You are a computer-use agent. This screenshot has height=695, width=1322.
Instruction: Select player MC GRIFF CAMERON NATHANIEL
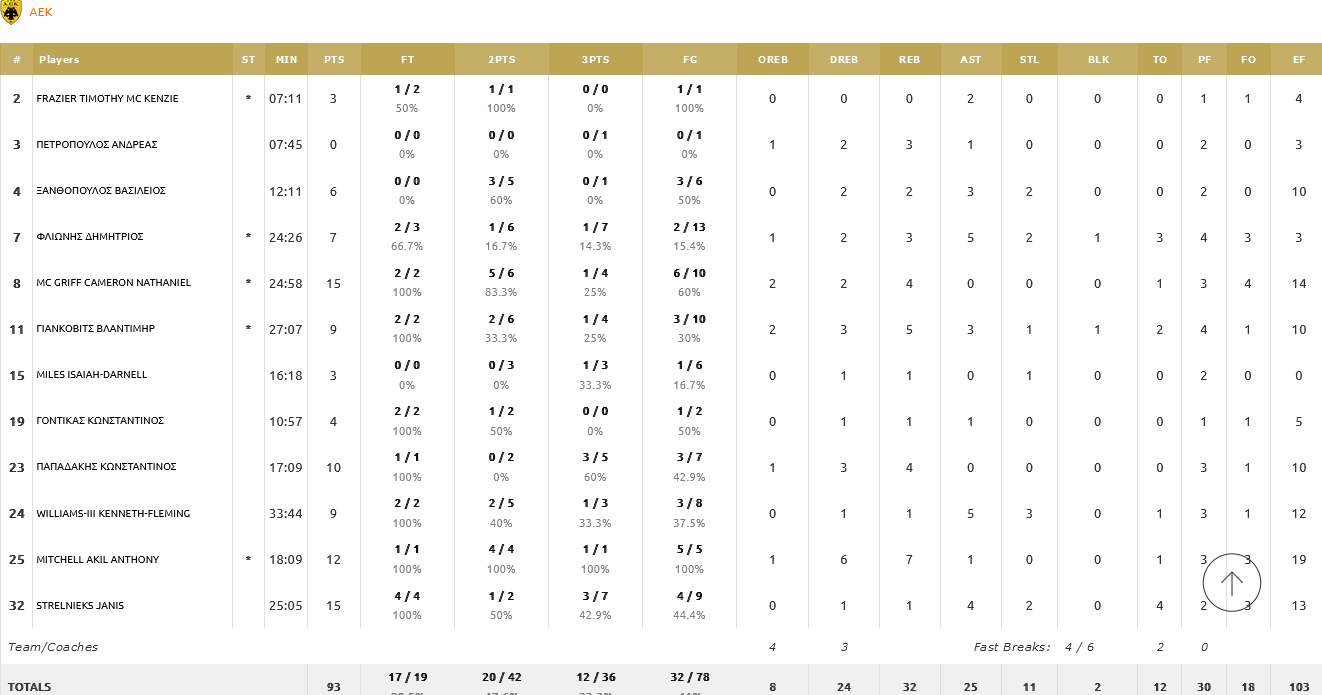(x=113, y=283)
